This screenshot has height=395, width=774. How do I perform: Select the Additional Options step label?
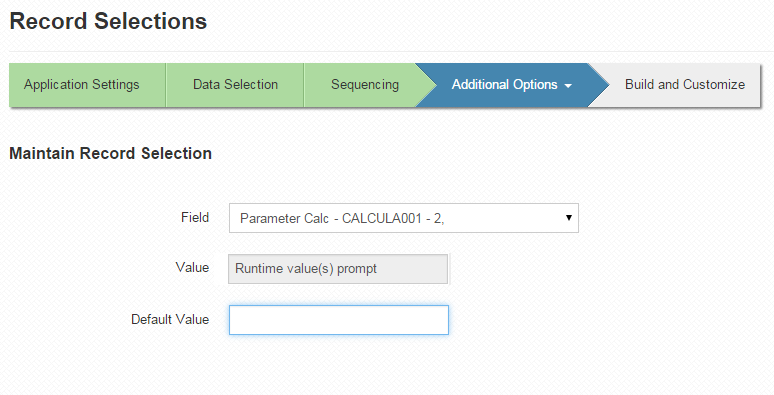click(504, 84)
